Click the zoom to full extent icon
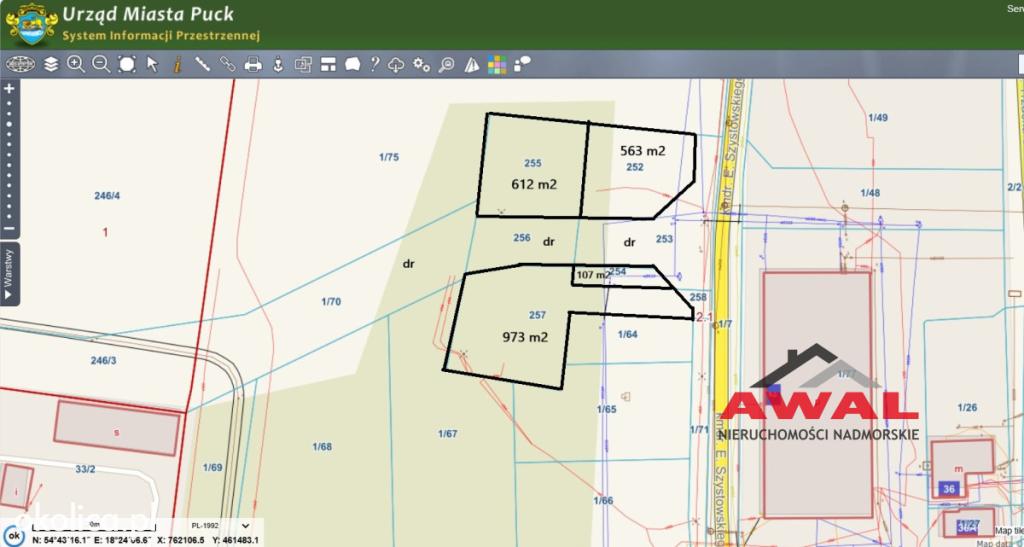This screenshot has height=547, width=1024. pos(127,64)
